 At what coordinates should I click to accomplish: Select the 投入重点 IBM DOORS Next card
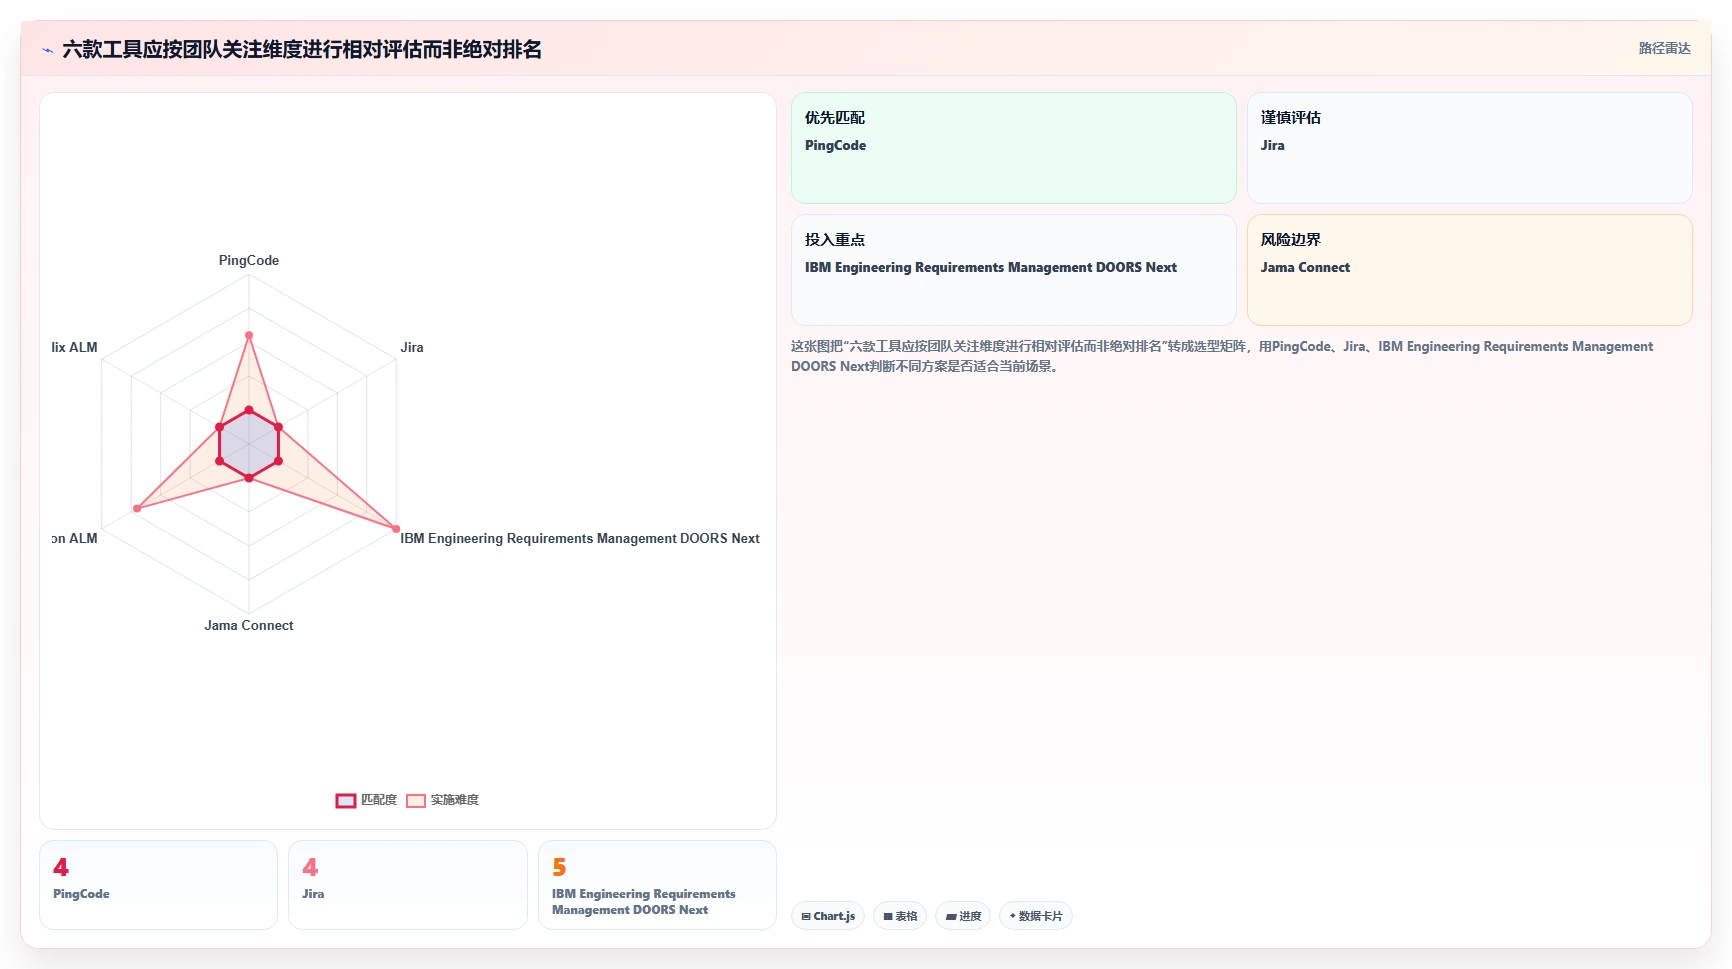click(1014, 270)
